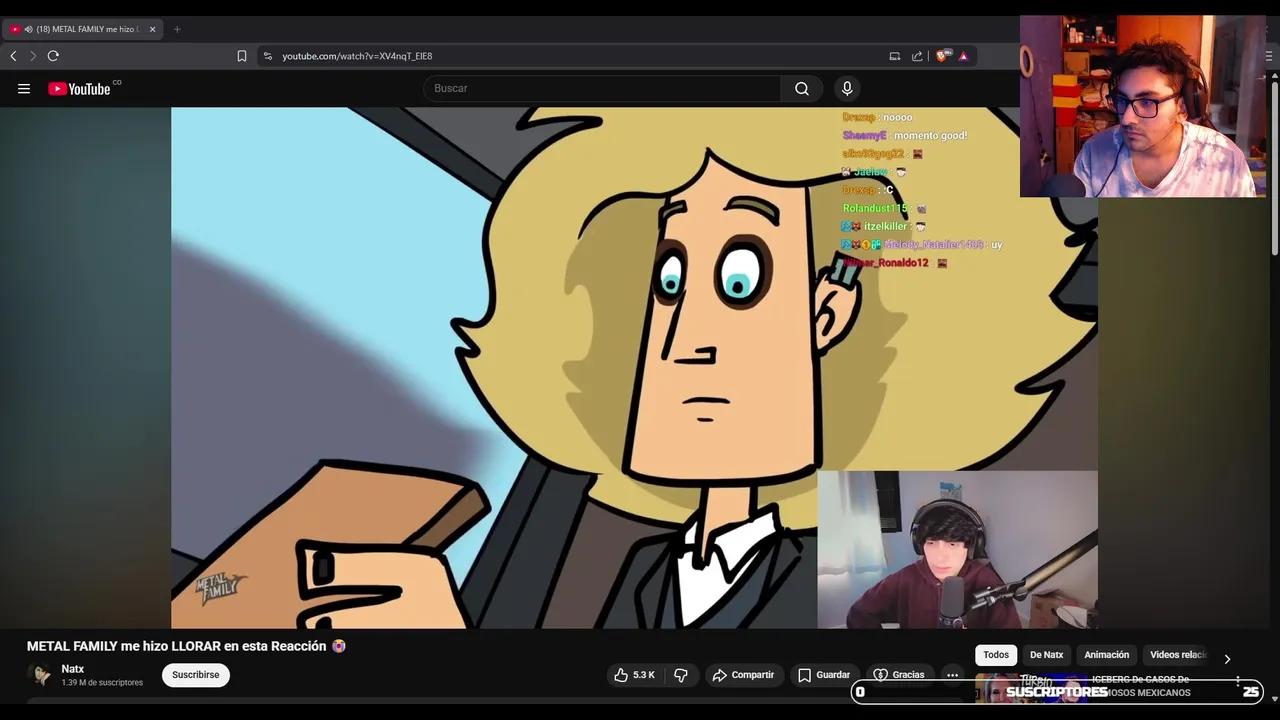Open the Brave Rewards triangle icon

[x=963, y=56]
